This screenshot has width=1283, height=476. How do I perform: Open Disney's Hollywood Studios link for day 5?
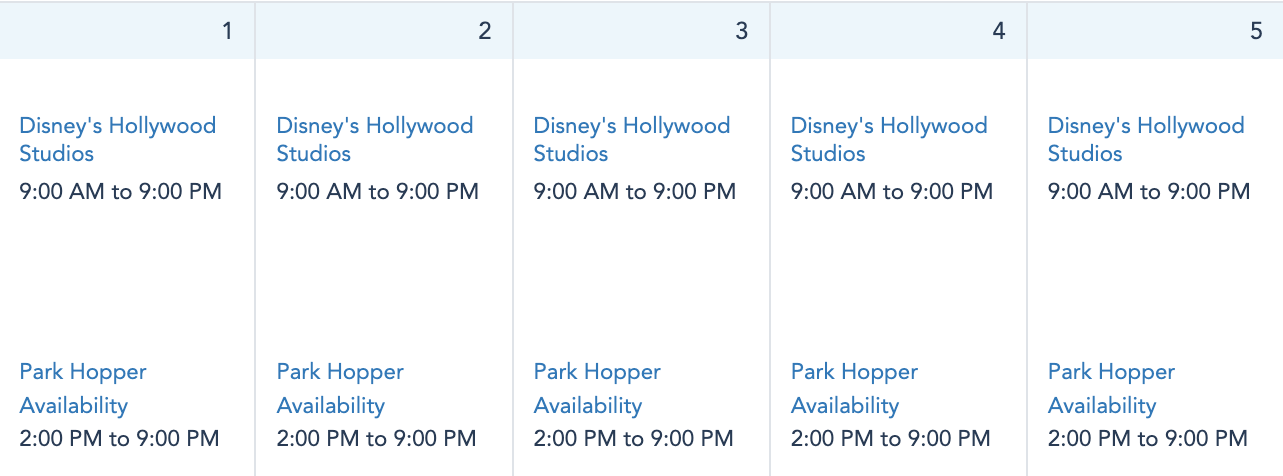click(1145, 139)
